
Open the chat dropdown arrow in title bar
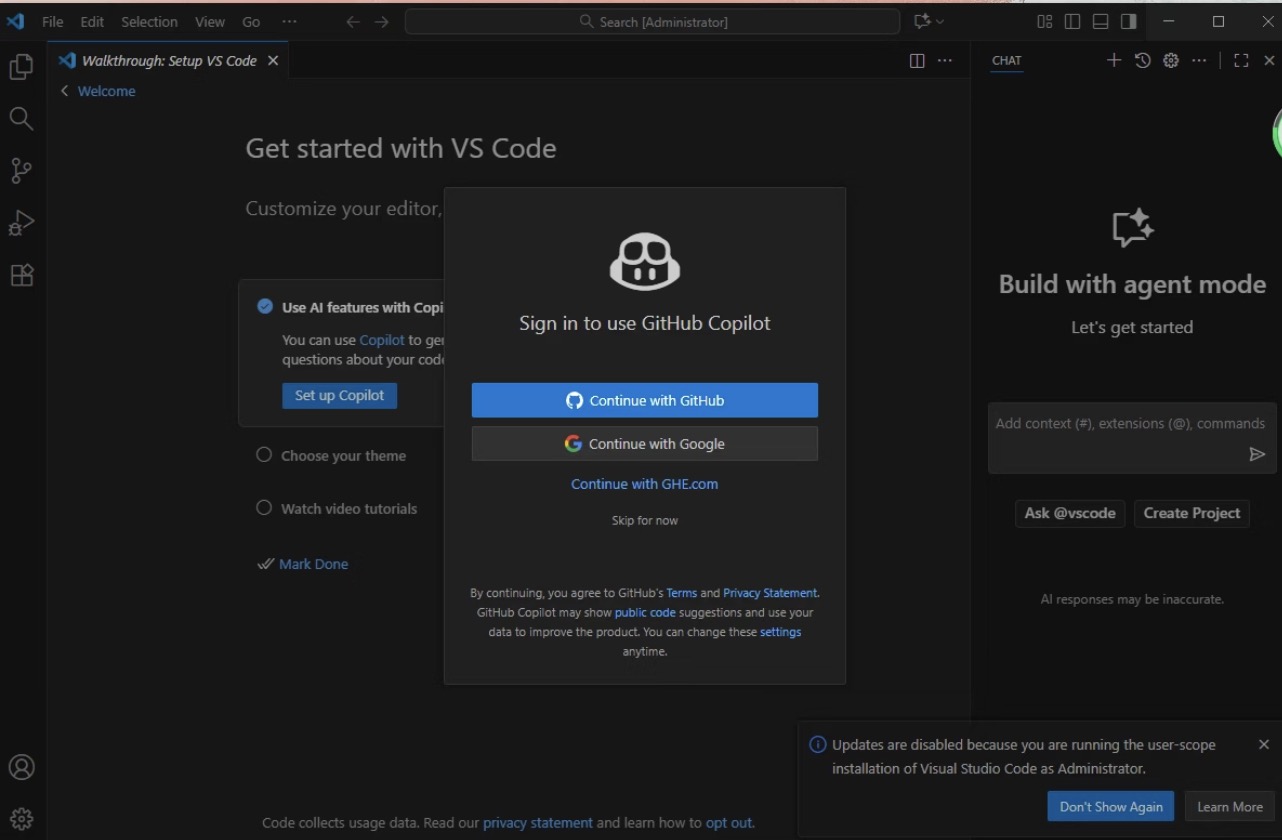(x=940, y=21)
